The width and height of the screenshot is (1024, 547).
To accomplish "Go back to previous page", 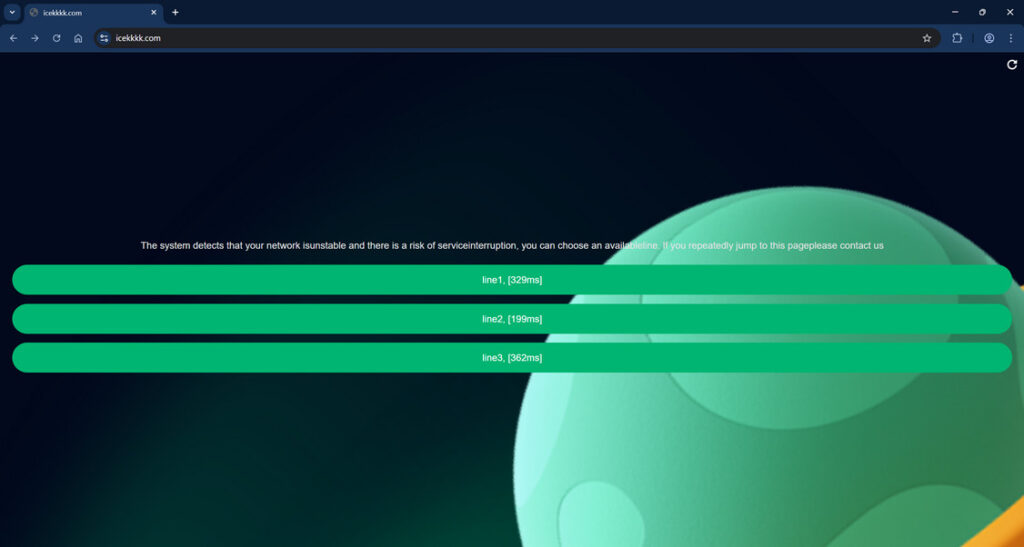I will click(x=13, y=39).
